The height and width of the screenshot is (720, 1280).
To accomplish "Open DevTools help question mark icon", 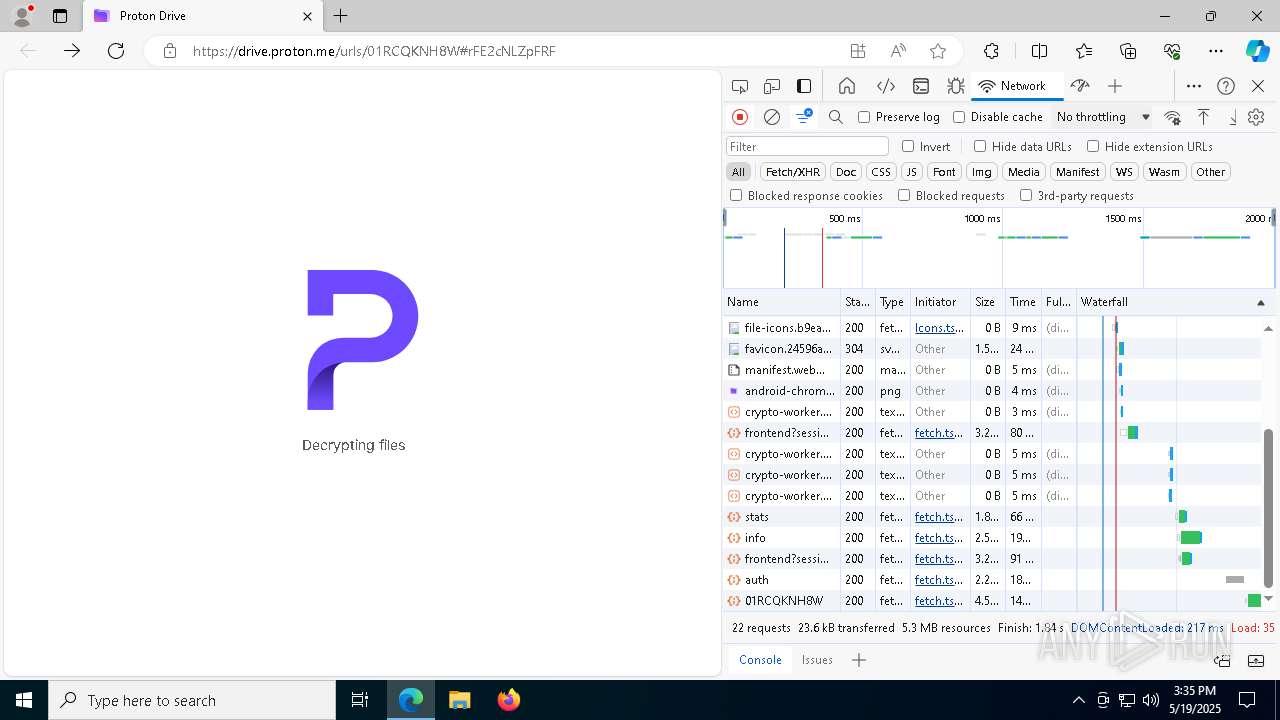I will coord(1226,86).
